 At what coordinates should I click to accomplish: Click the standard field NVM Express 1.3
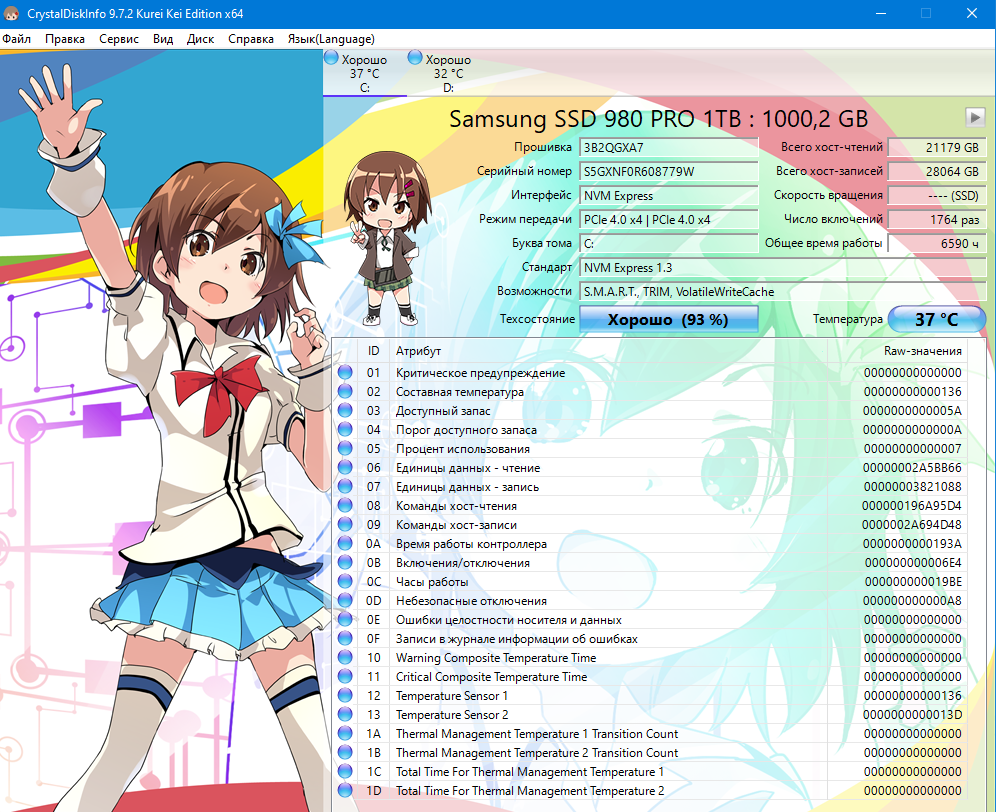coord(783,267)
